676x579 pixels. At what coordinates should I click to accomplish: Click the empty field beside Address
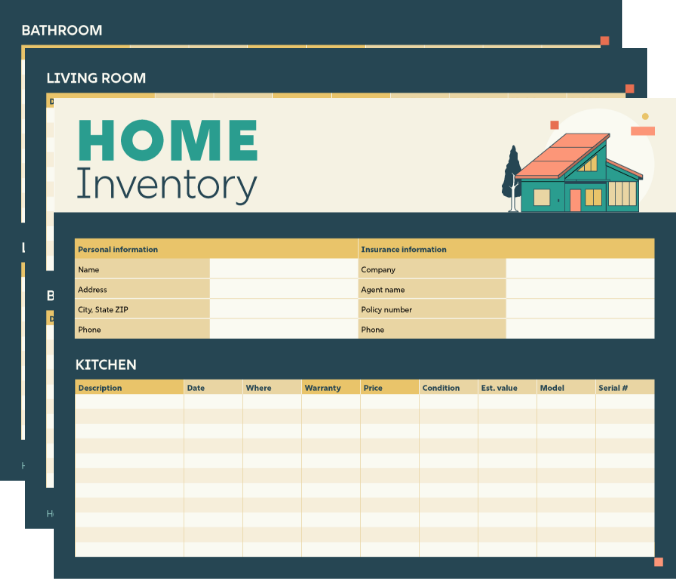[284, 289]
